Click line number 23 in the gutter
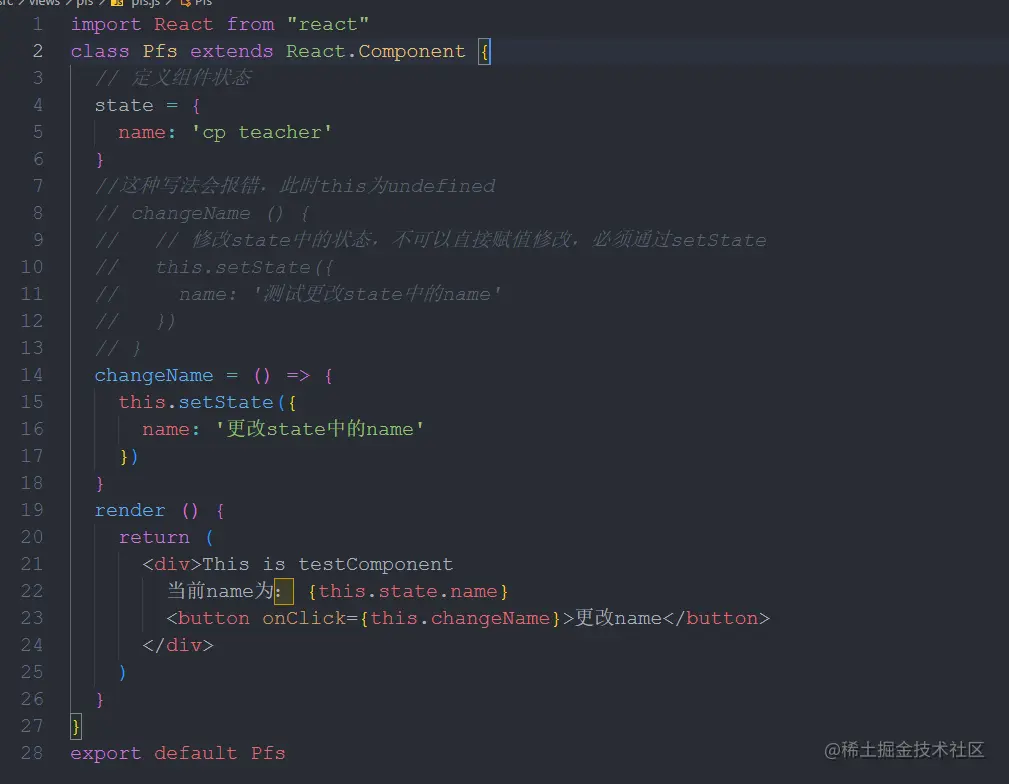This screenshot has height=784, width=1009. tap(32, 619)
